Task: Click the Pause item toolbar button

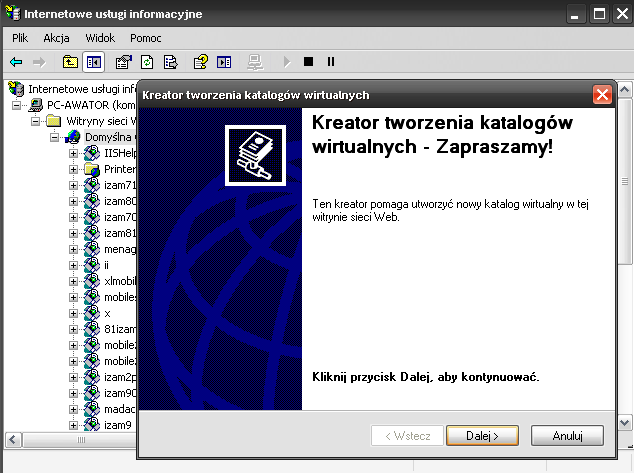Action: [331, 61]
